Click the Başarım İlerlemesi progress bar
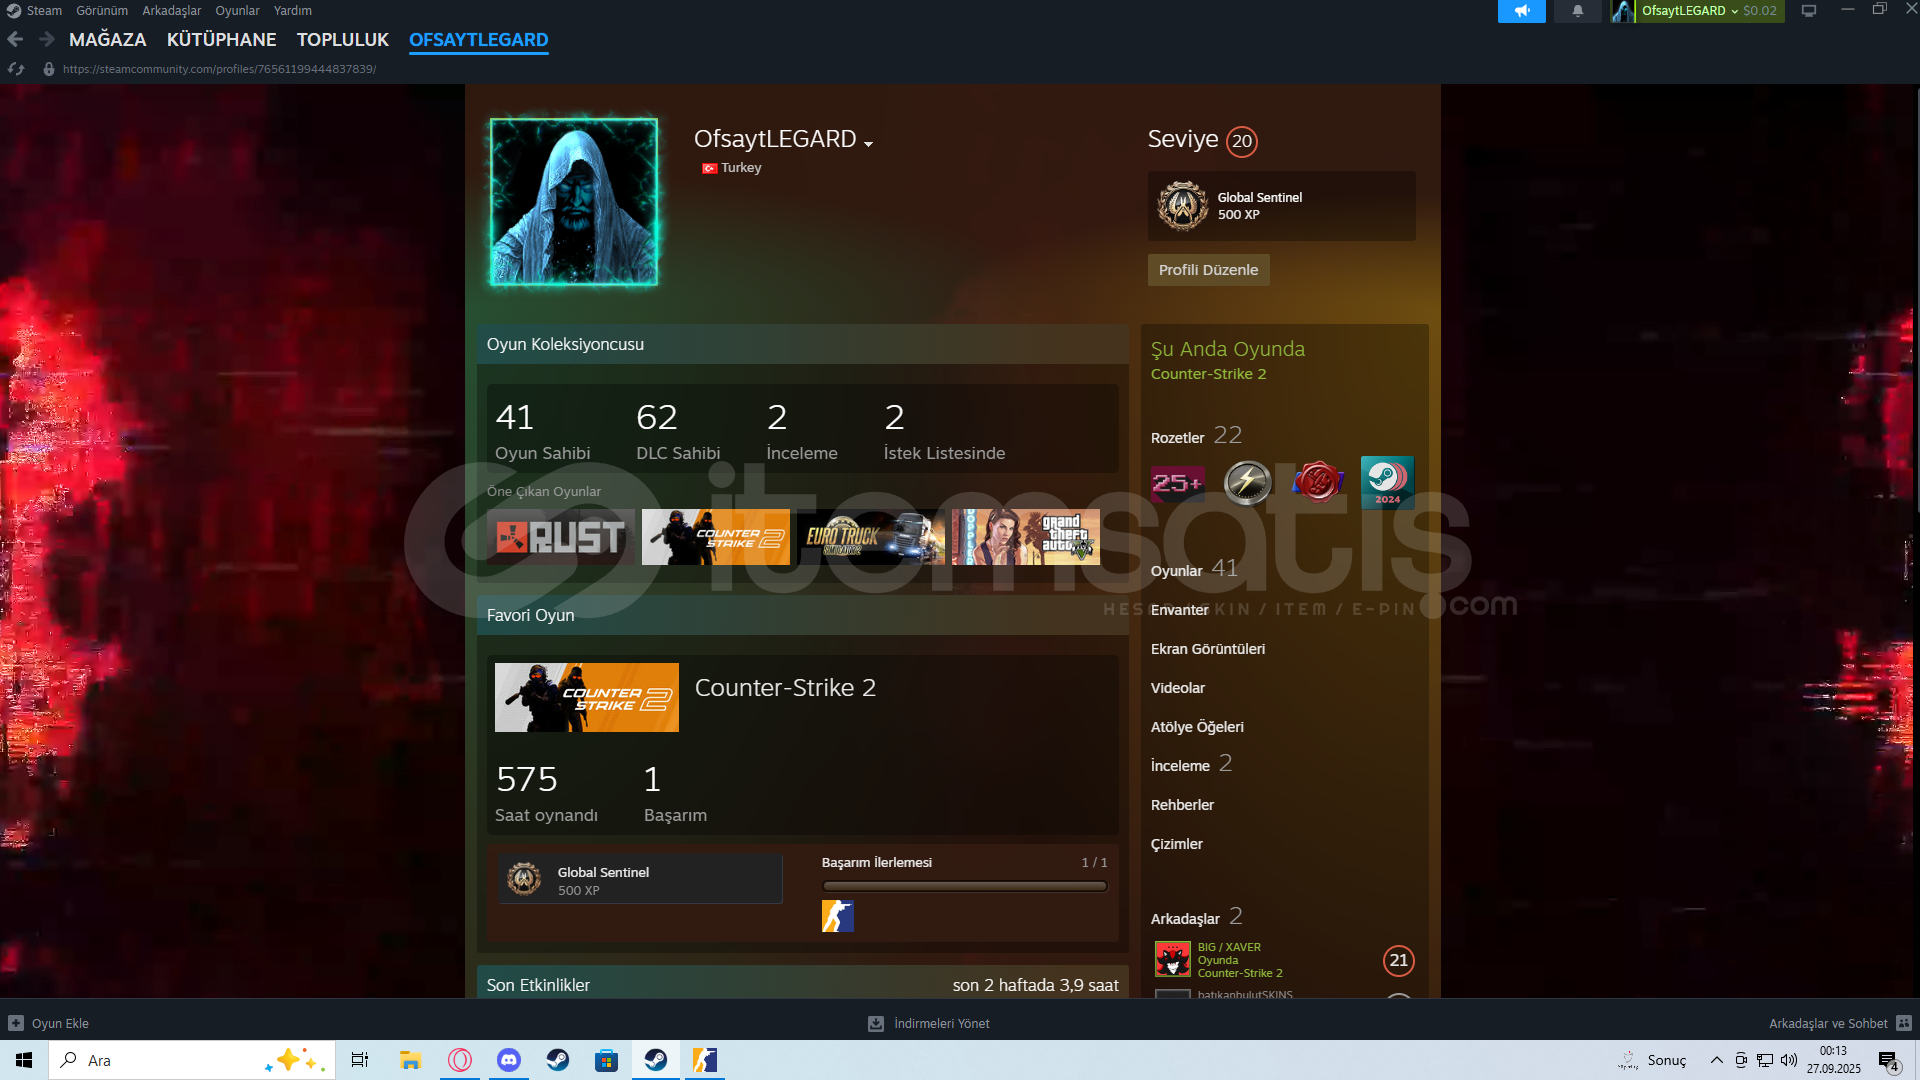 (964, 886)
